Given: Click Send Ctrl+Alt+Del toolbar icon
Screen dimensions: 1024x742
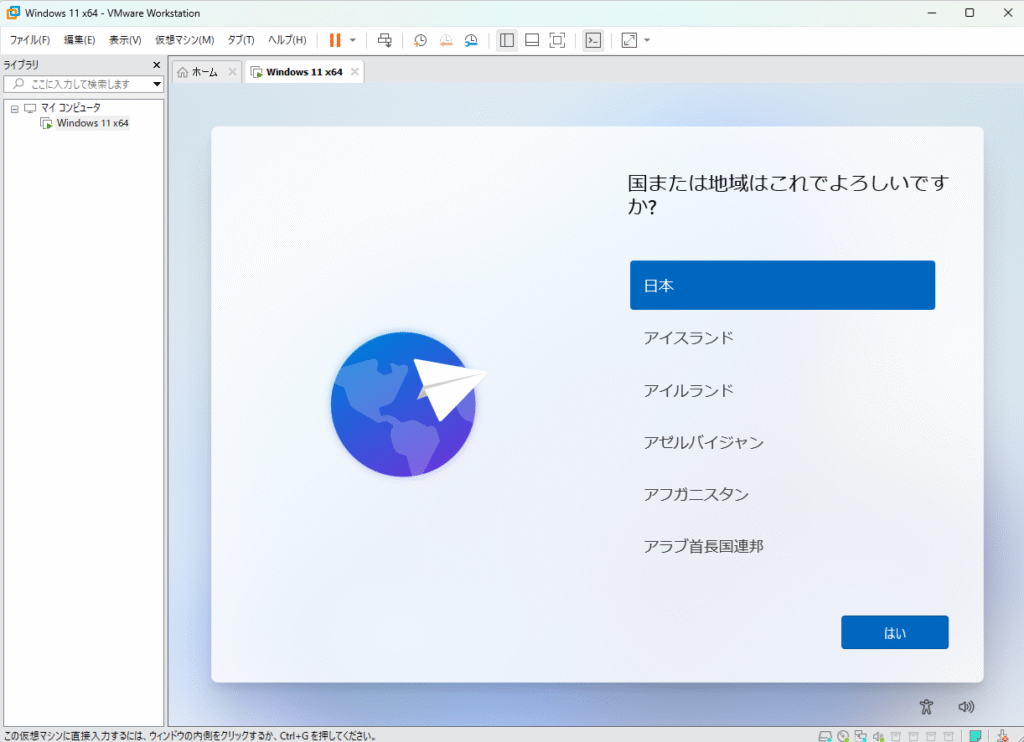Looking at the screenshot, I should pyautogui.click(x=385, y=40).
